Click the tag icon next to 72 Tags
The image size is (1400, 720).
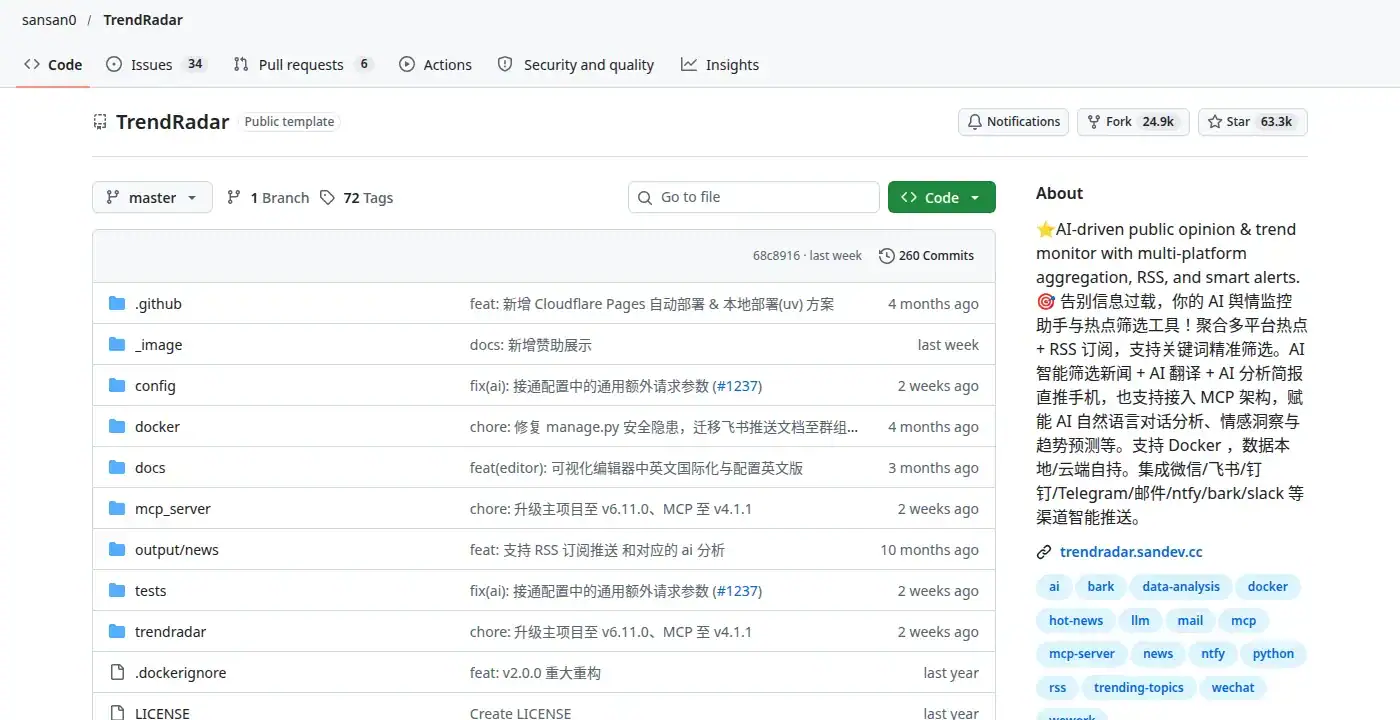pos(327,198)
